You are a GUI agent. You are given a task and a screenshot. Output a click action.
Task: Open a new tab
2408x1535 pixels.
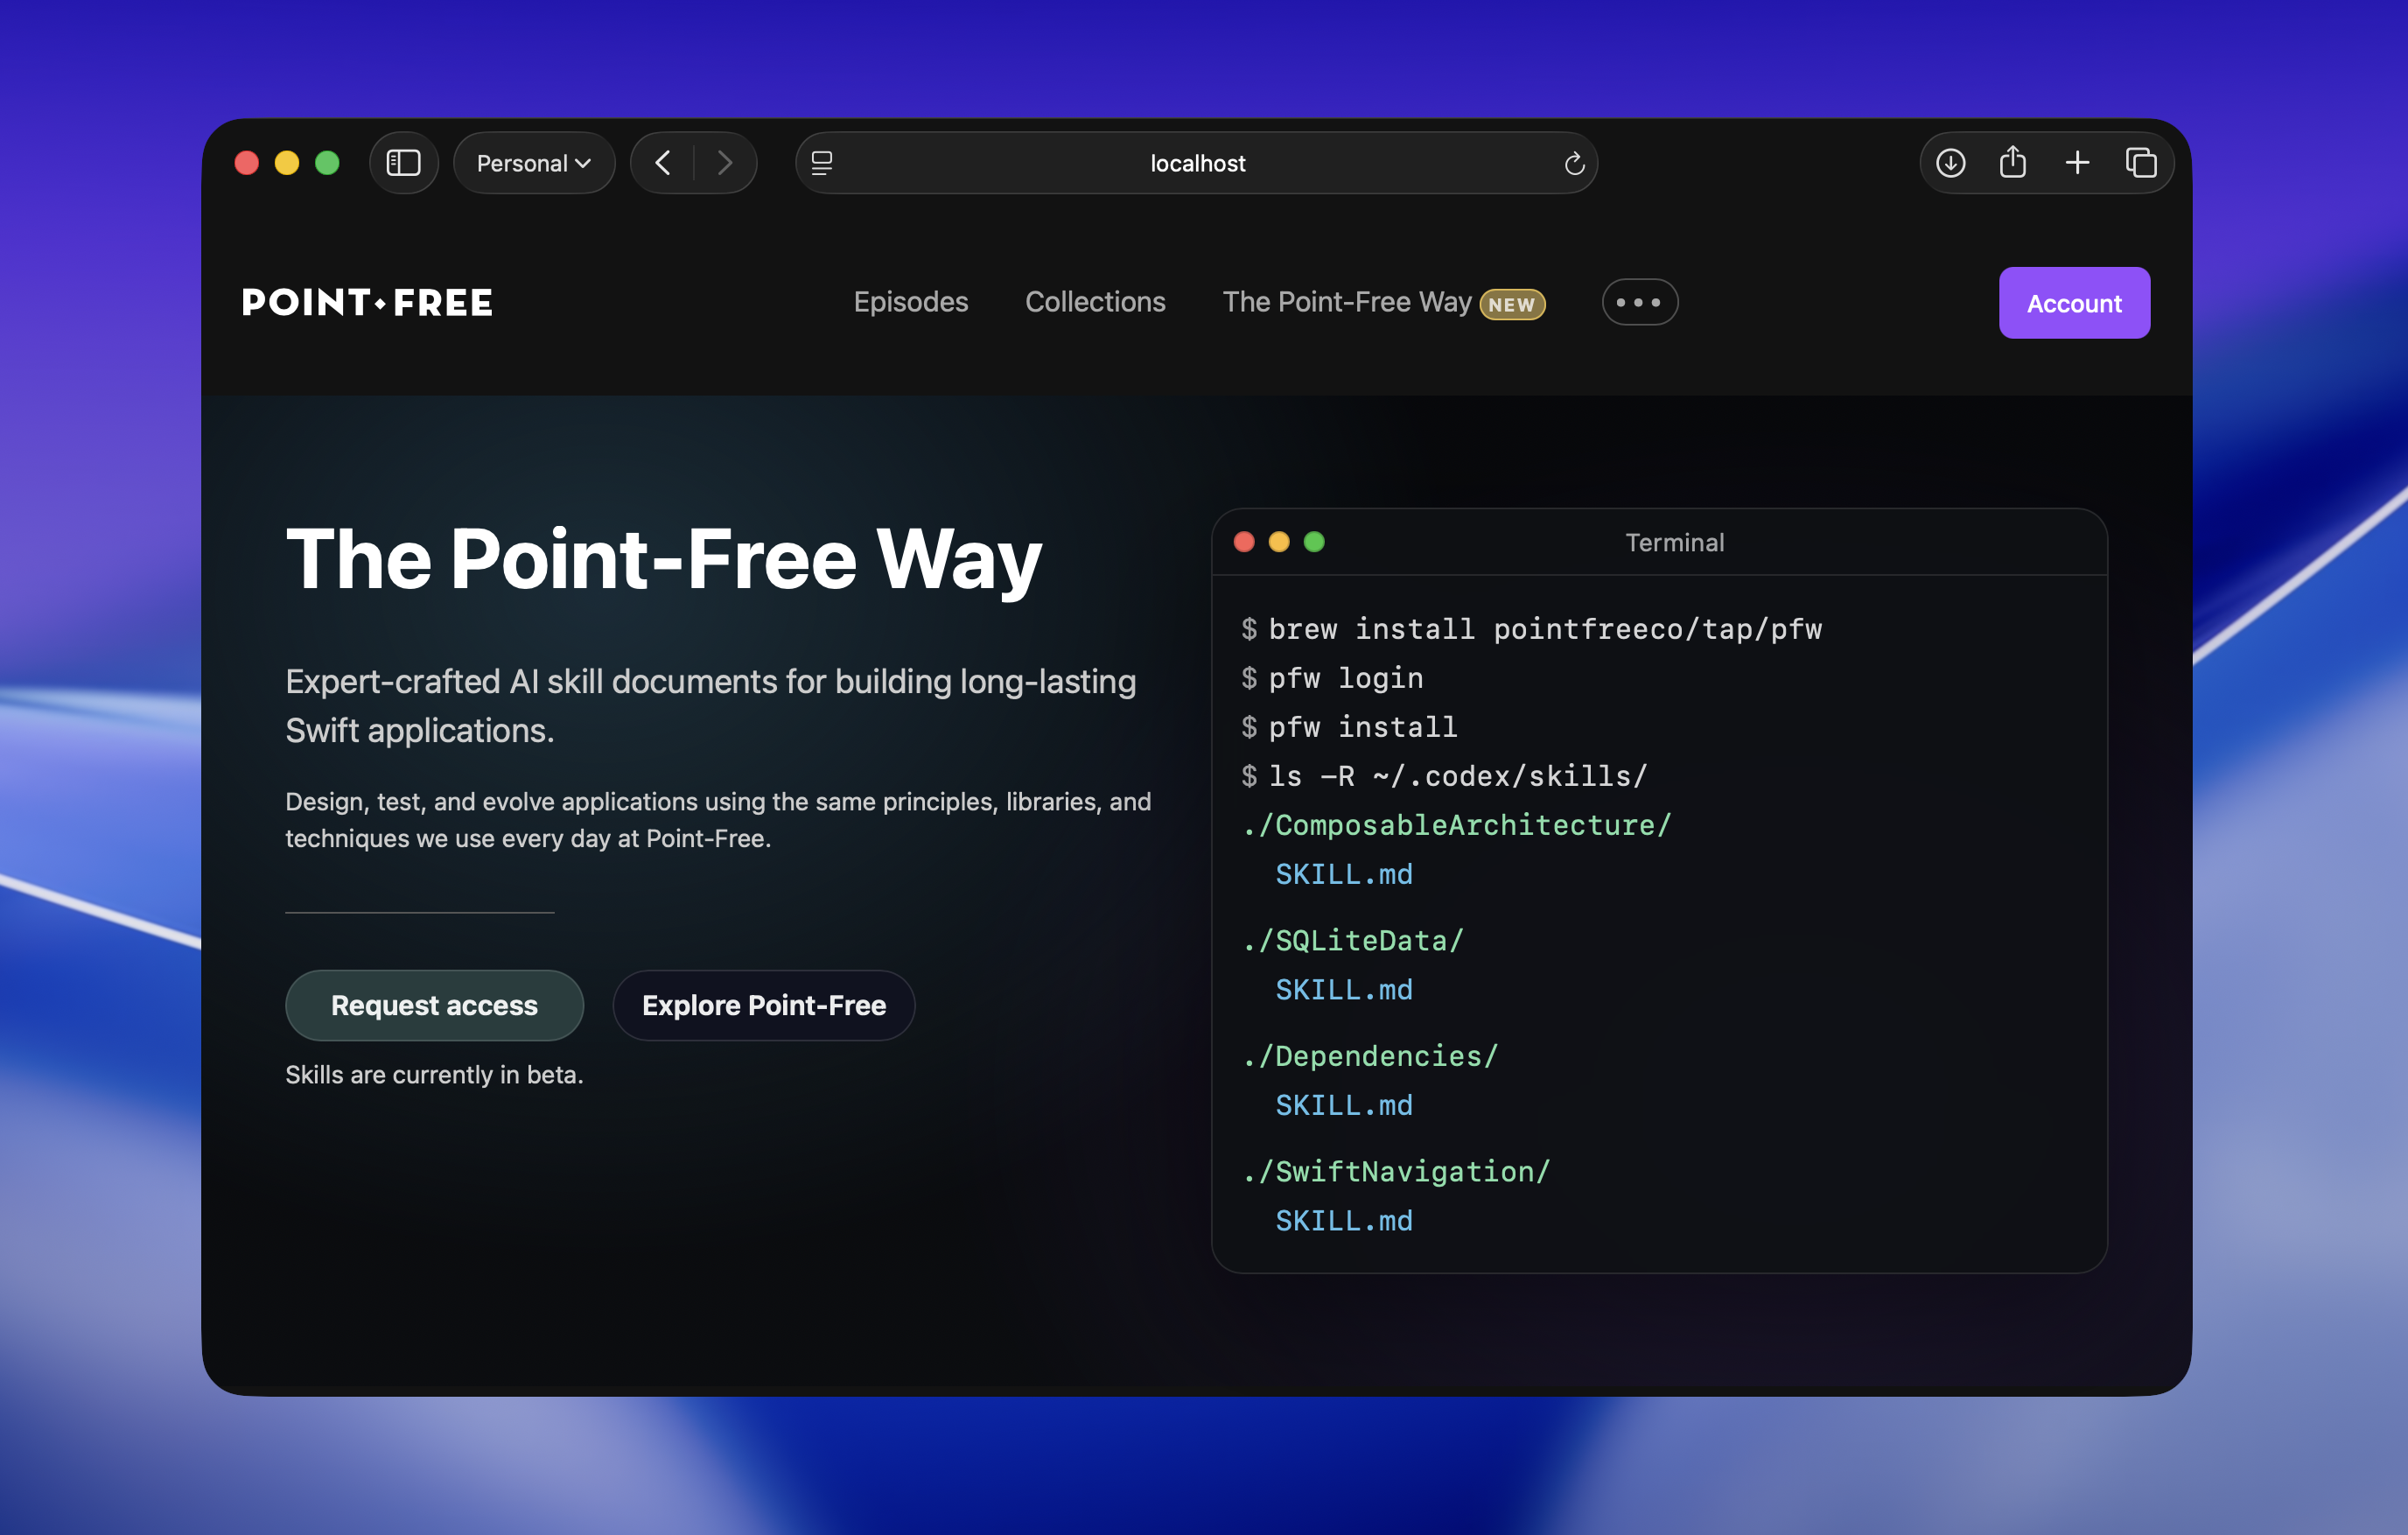coord(2077,163)
